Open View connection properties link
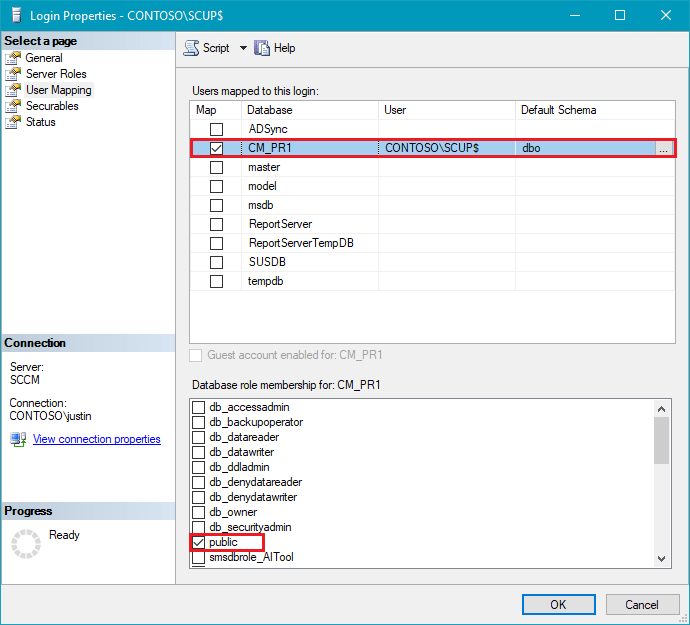 (x=96, y=439)
